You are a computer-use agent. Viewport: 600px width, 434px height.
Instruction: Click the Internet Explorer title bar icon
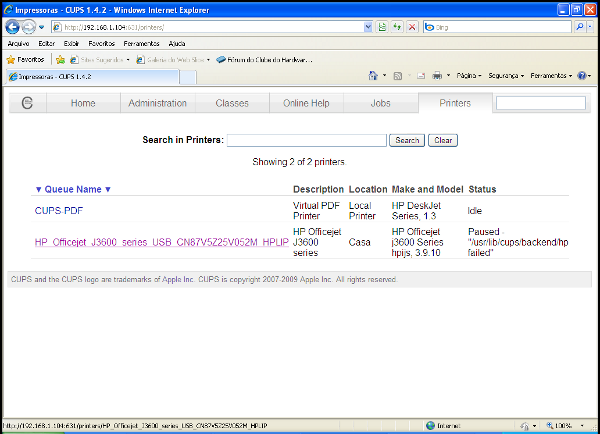click(x=8, y=10)
